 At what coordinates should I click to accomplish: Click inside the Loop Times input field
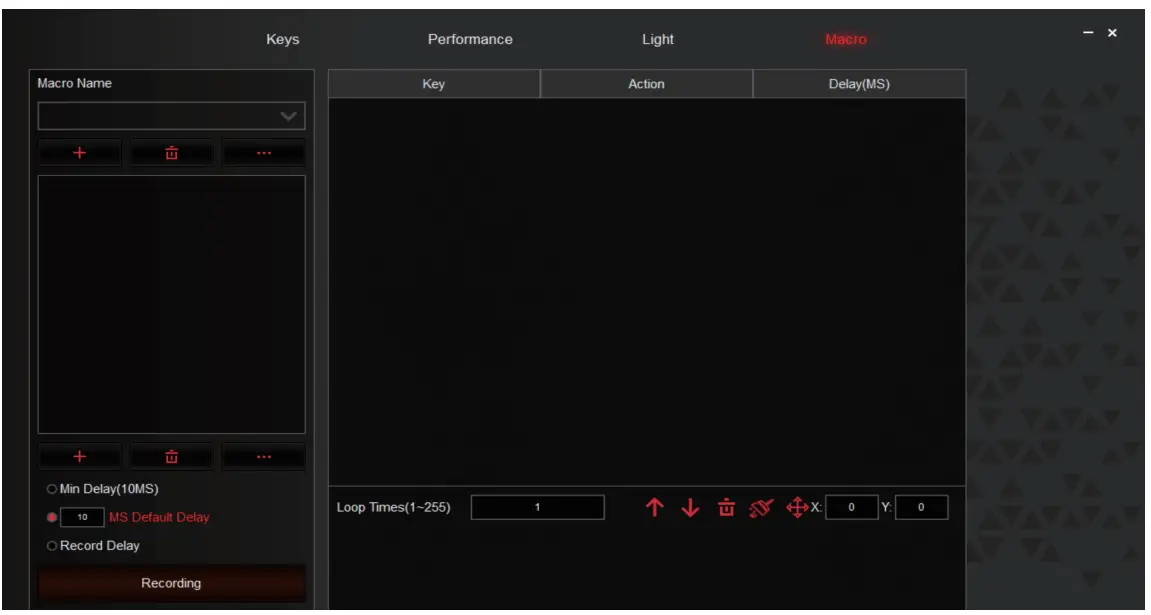click(537, 508)
